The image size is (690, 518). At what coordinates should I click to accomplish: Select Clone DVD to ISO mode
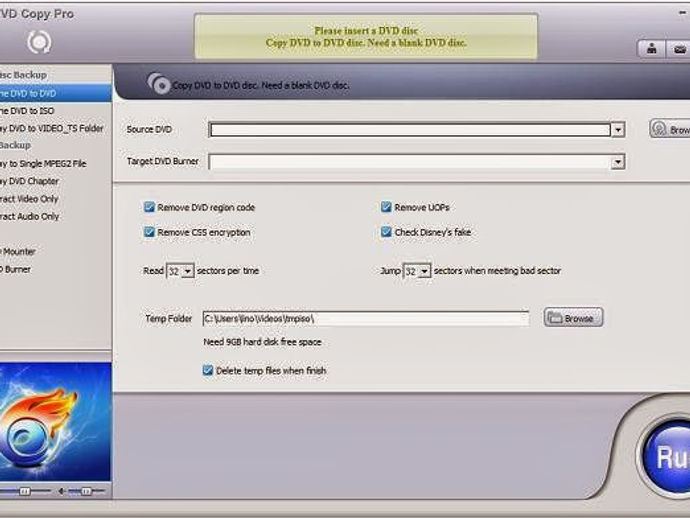tap(55, 111)
